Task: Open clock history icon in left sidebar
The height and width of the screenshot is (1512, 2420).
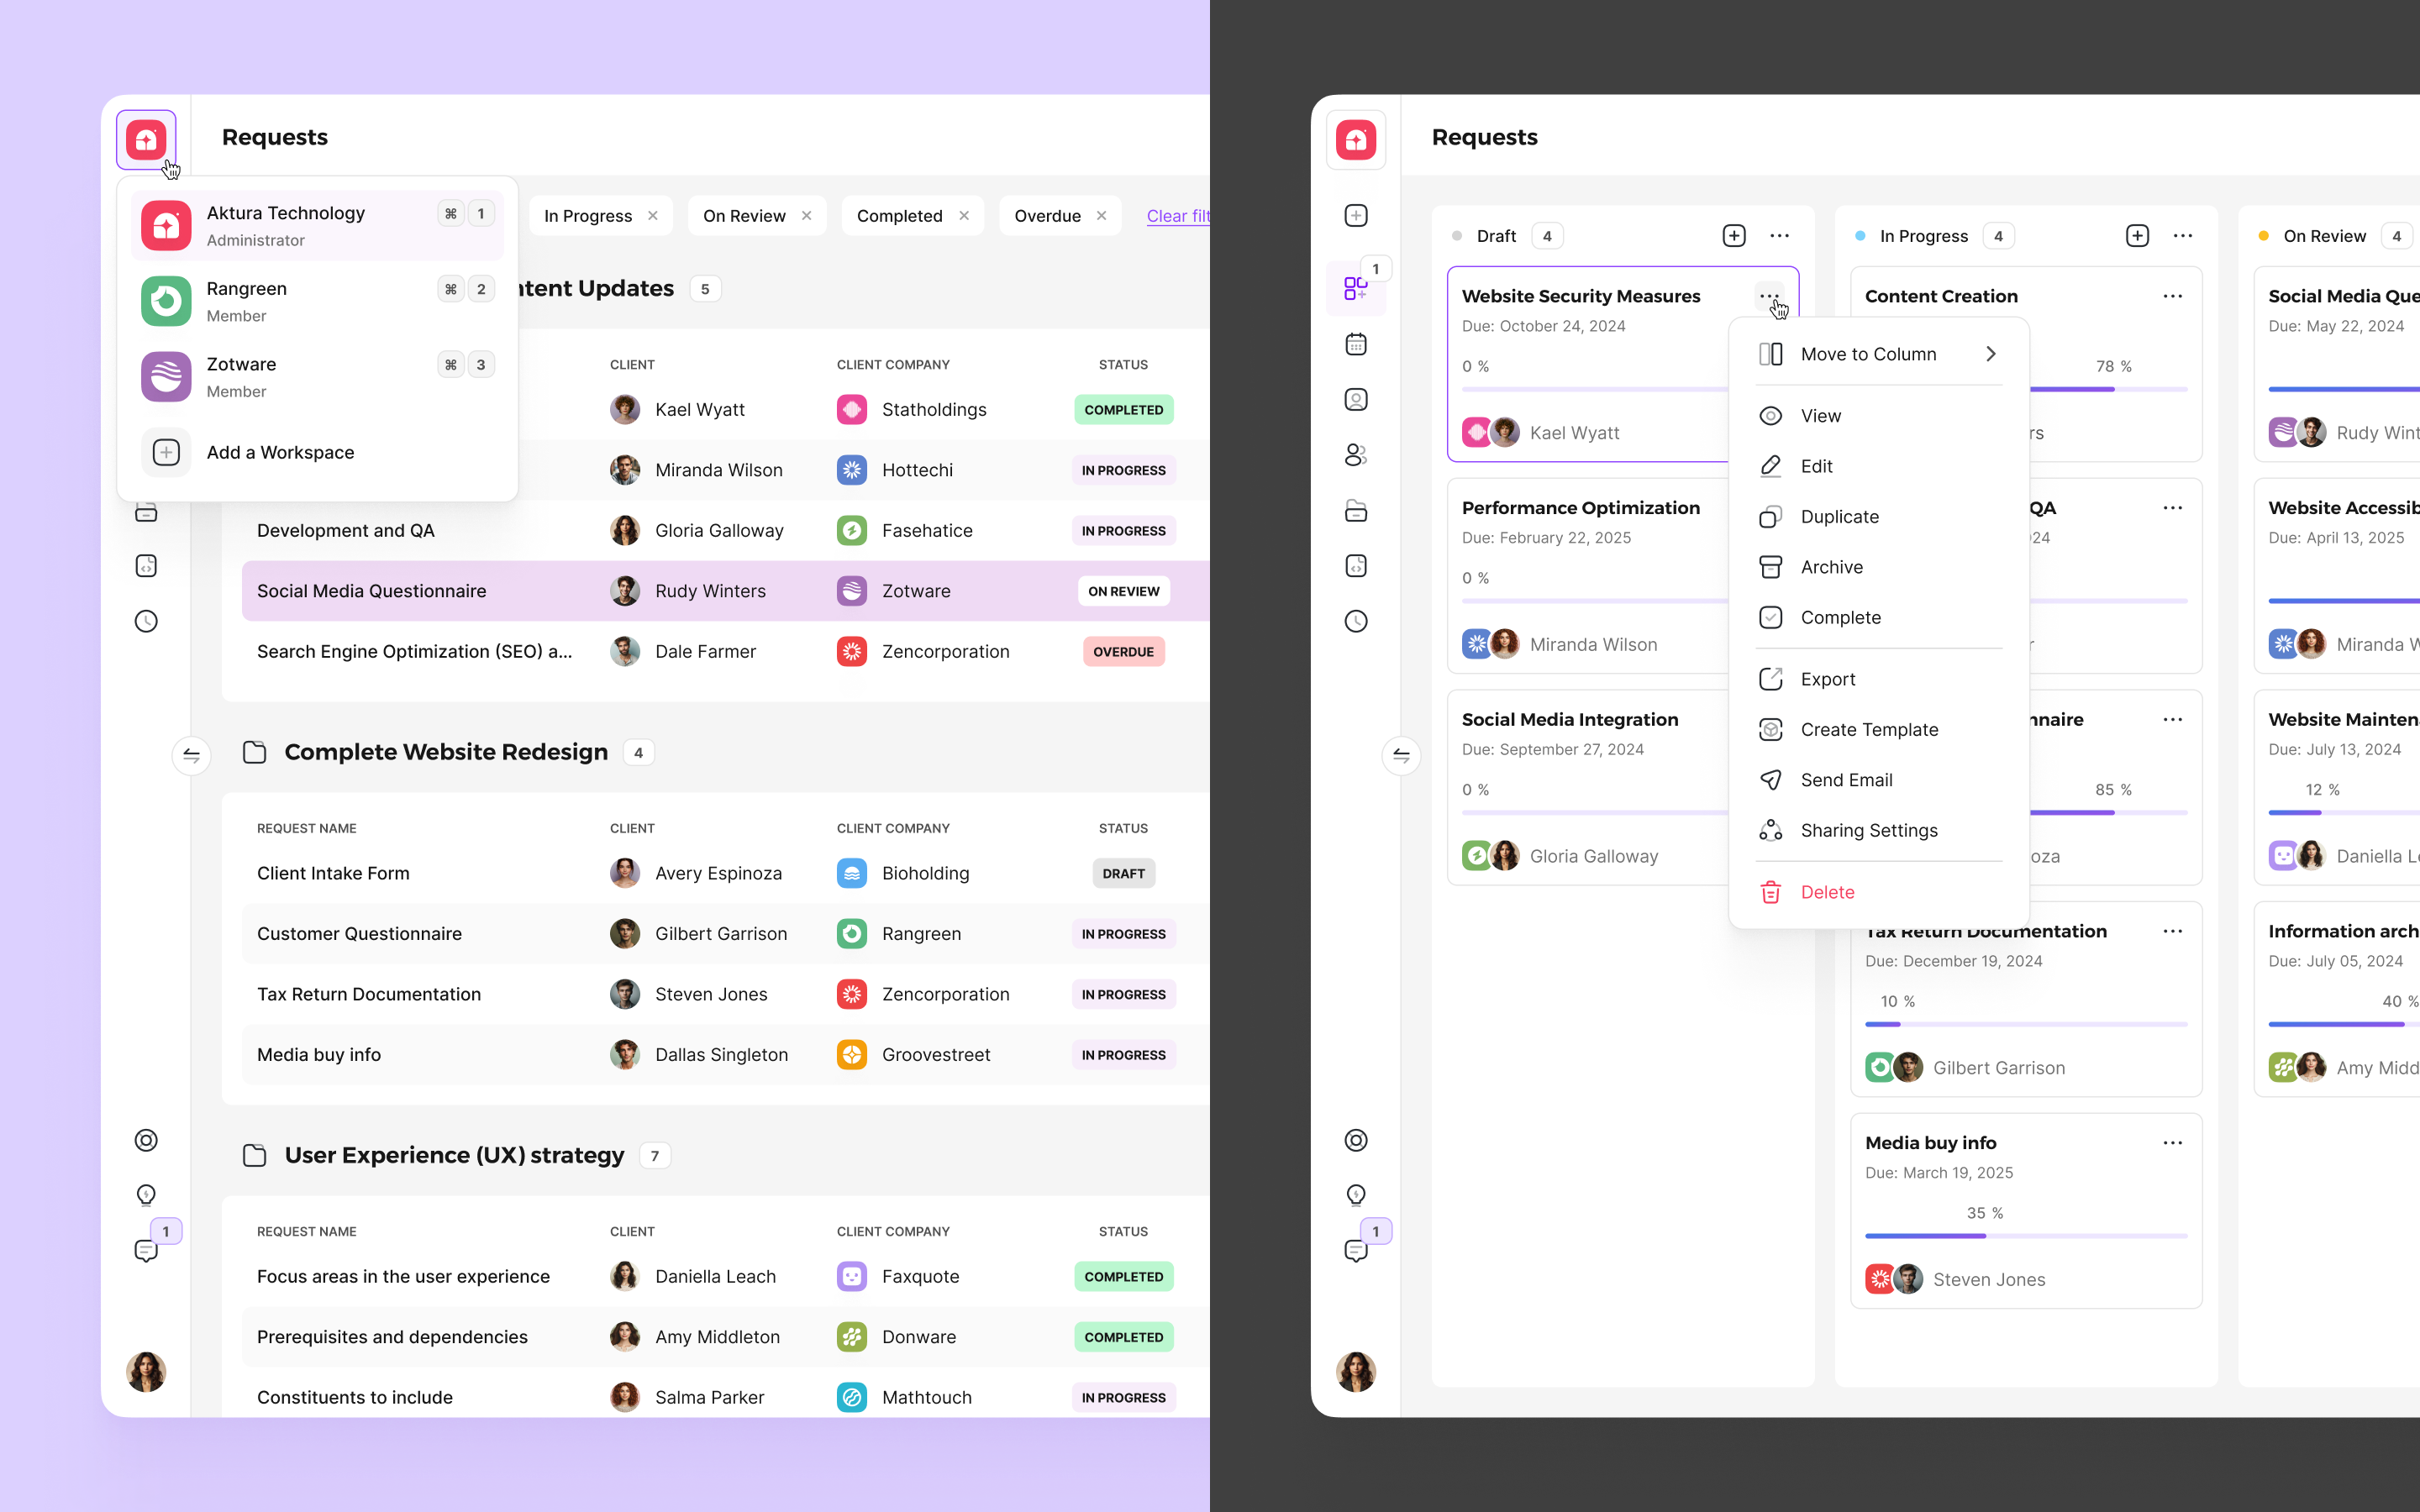Action: click(146, 621)
